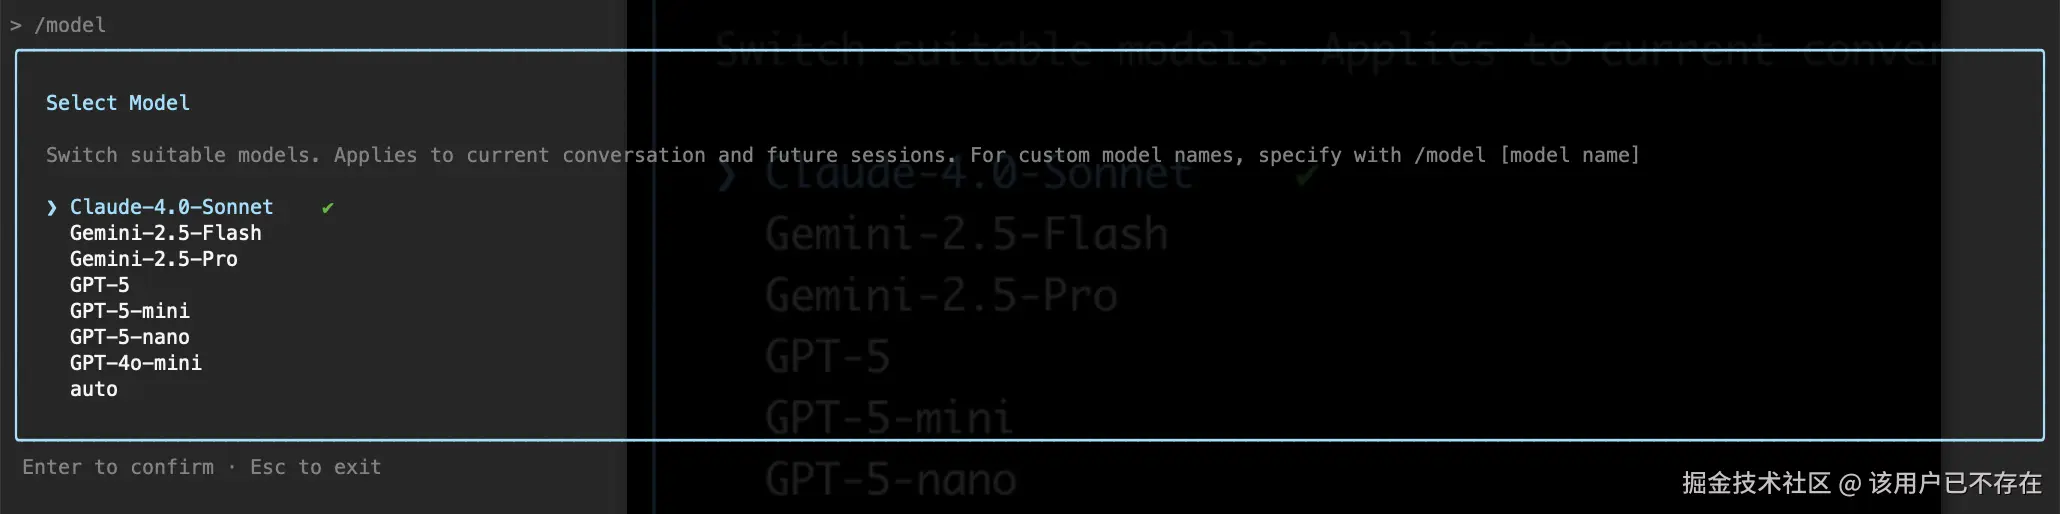Click the Esc to exit hint

[x=315, y=467]
